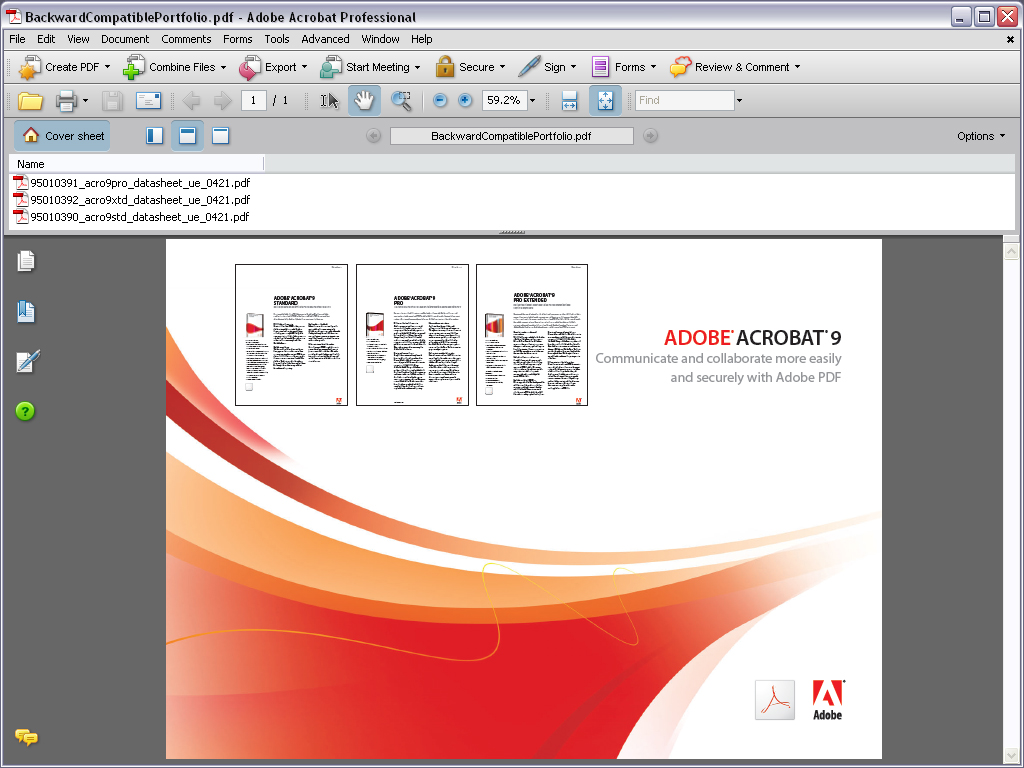Open the Signatures panel icon
The image size is (1024, 768).
(26, 362)
